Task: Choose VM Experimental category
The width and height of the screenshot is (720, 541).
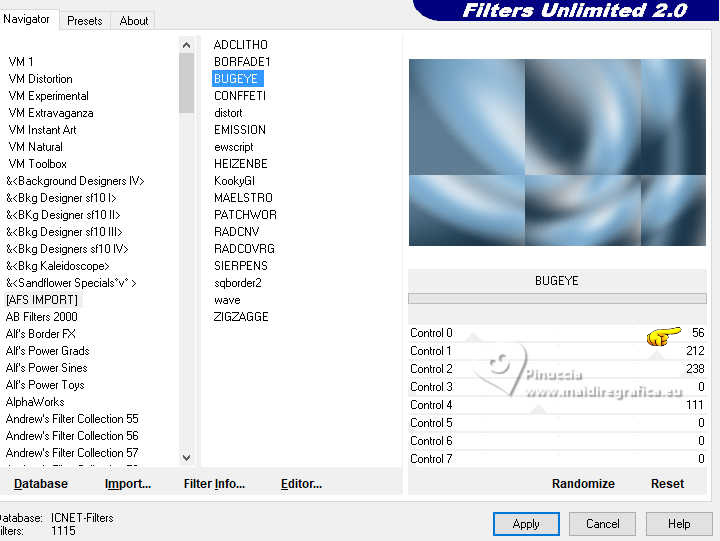Action: [x=48, y=96]
